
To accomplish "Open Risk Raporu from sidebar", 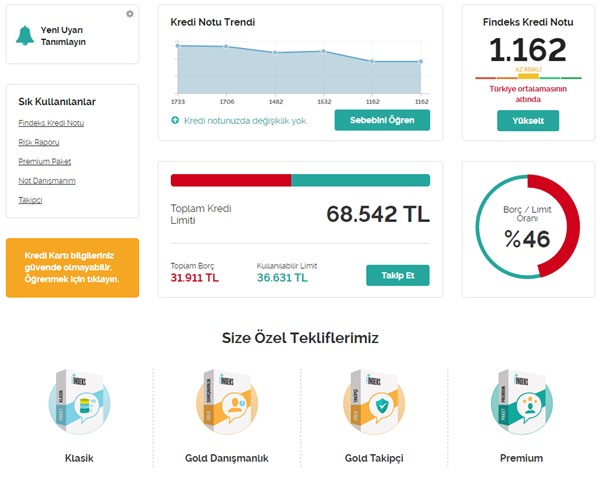I will (x=39, y=142).
